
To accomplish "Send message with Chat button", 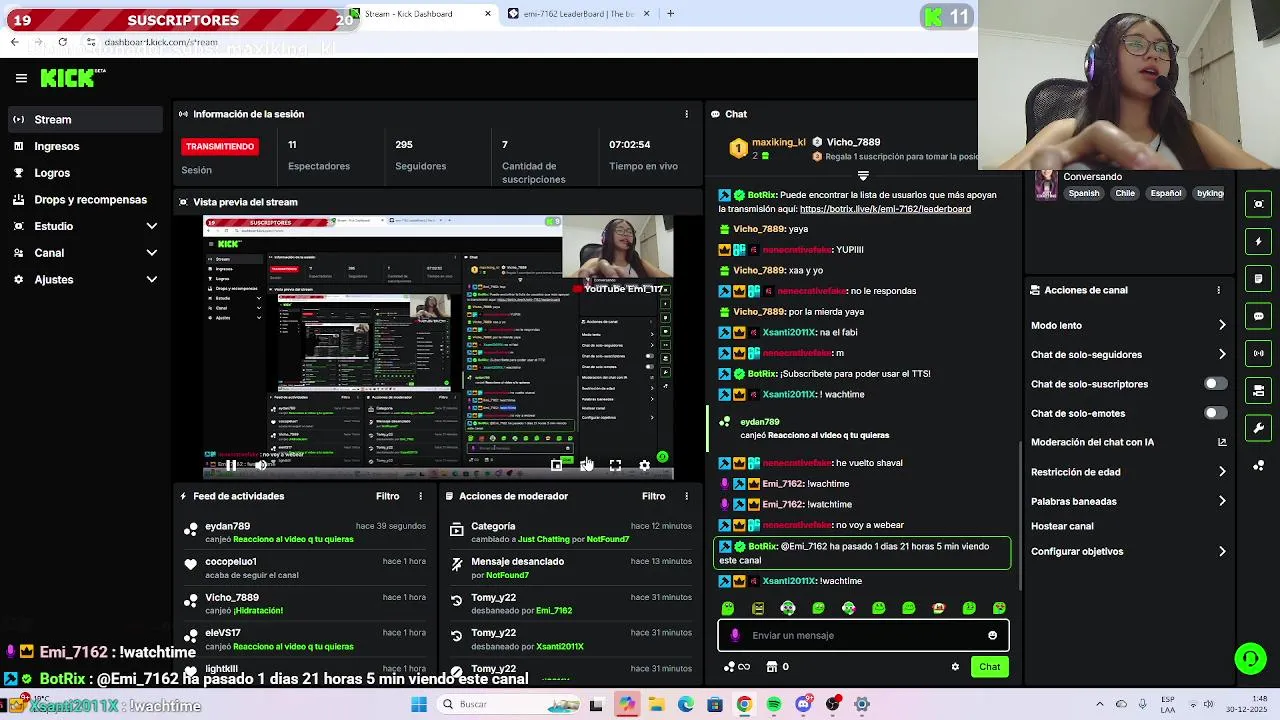I will pyautogui.click(x=989, y=667).
